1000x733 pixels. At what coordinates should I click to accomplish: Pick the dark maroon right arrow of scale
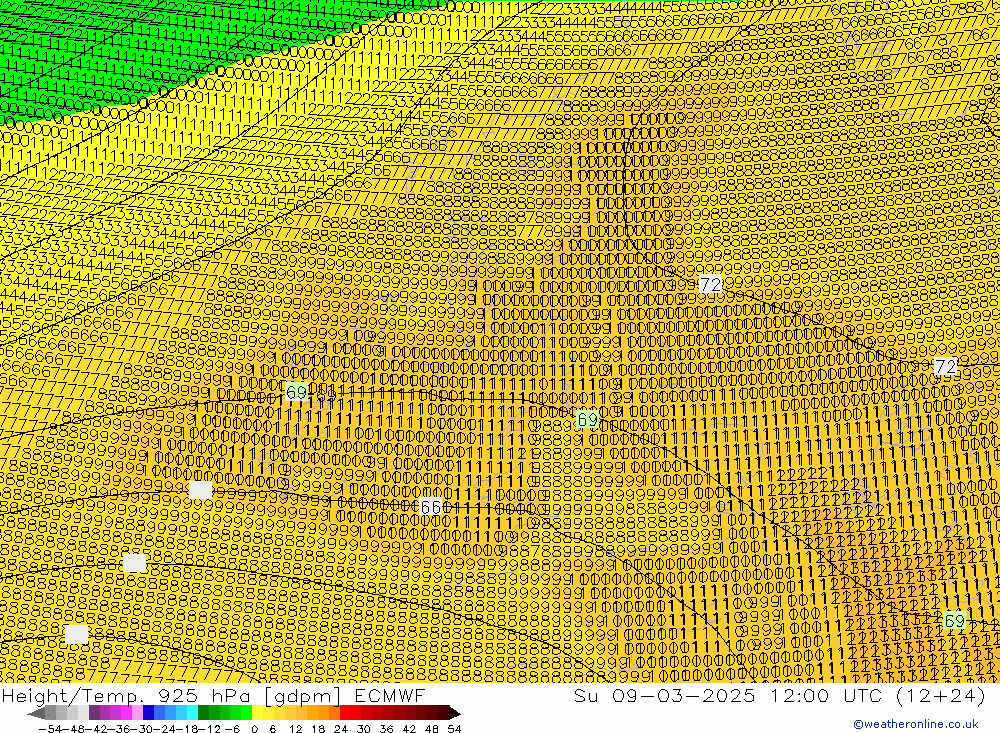453,713
